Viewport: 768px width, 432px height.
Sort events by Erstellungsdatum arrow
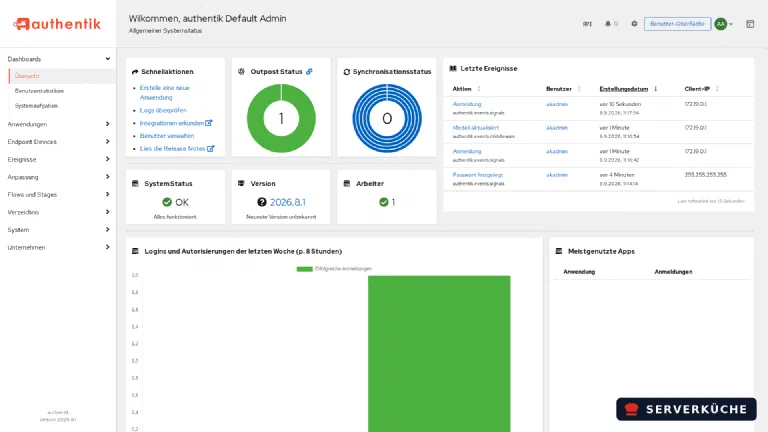tap(655, 89)
